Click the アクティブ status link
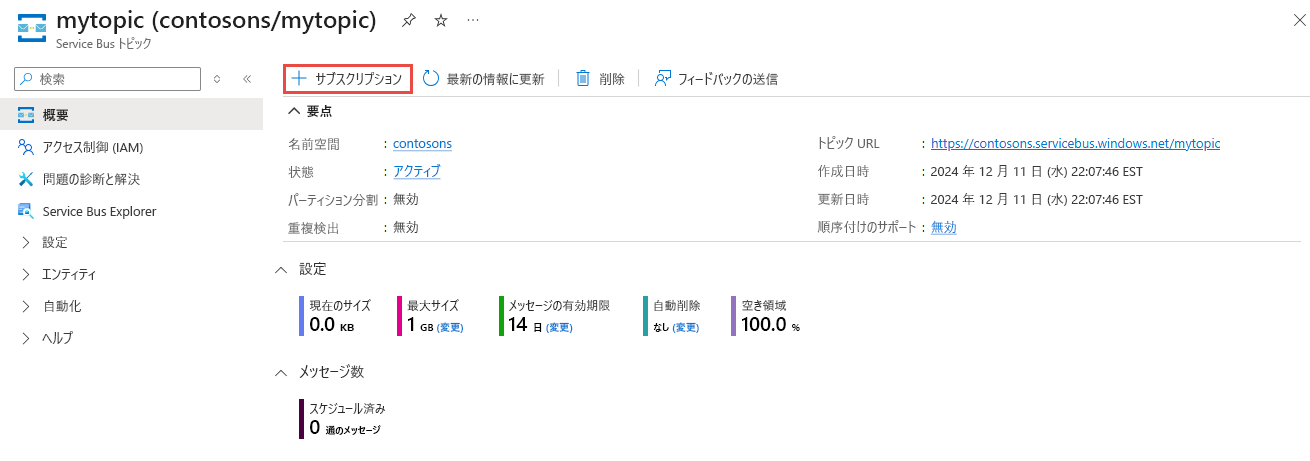The width and height of the screenshot is (1310, 461). [417, 171]
